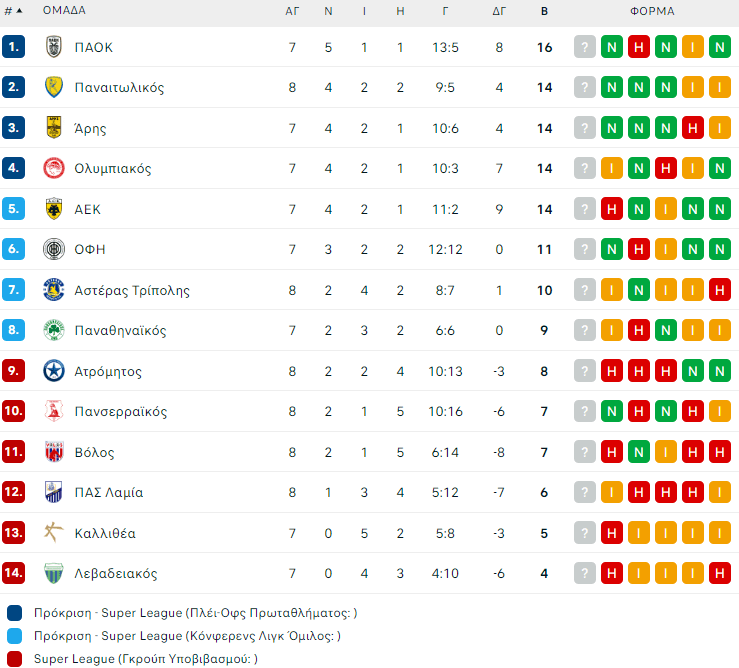Sort standings by points Β header
This screenshot has width=739, height=668.
click(x=544, y=11)
